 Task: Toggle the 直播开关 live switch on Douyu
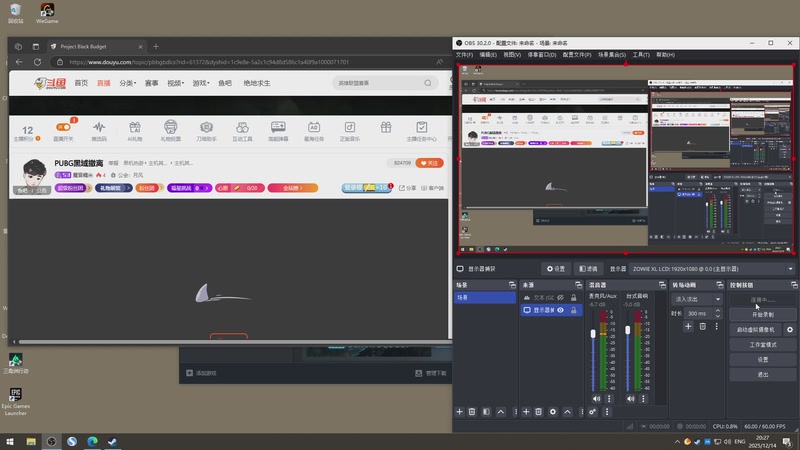point(63,127)
